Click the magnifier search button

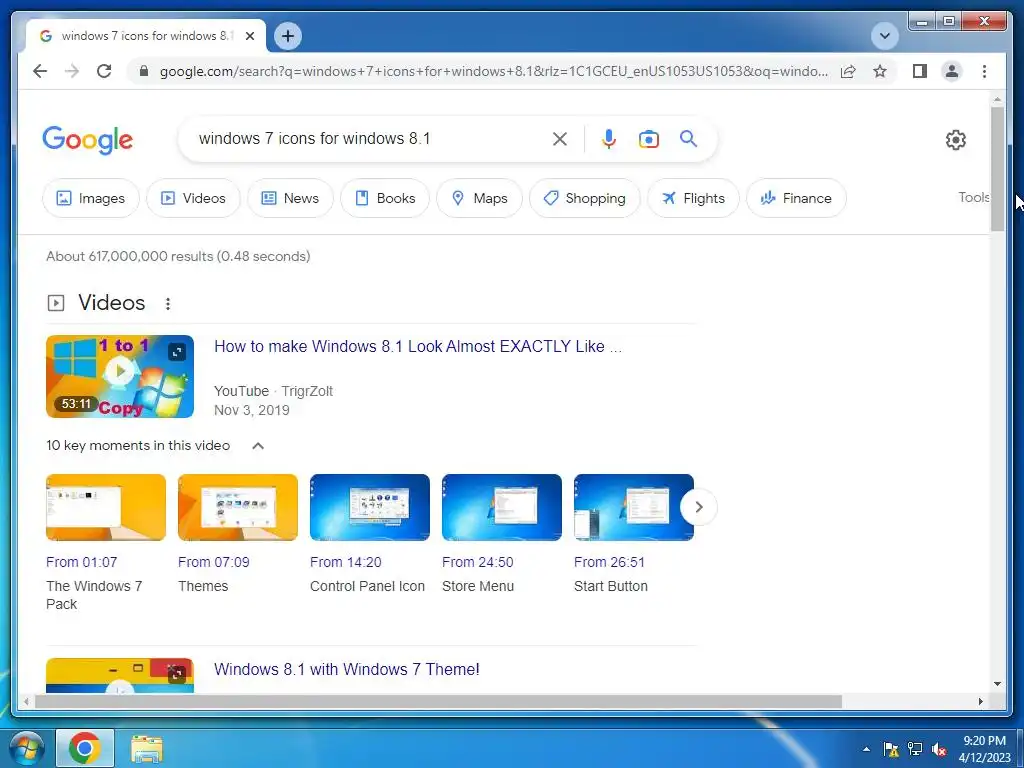688,138
